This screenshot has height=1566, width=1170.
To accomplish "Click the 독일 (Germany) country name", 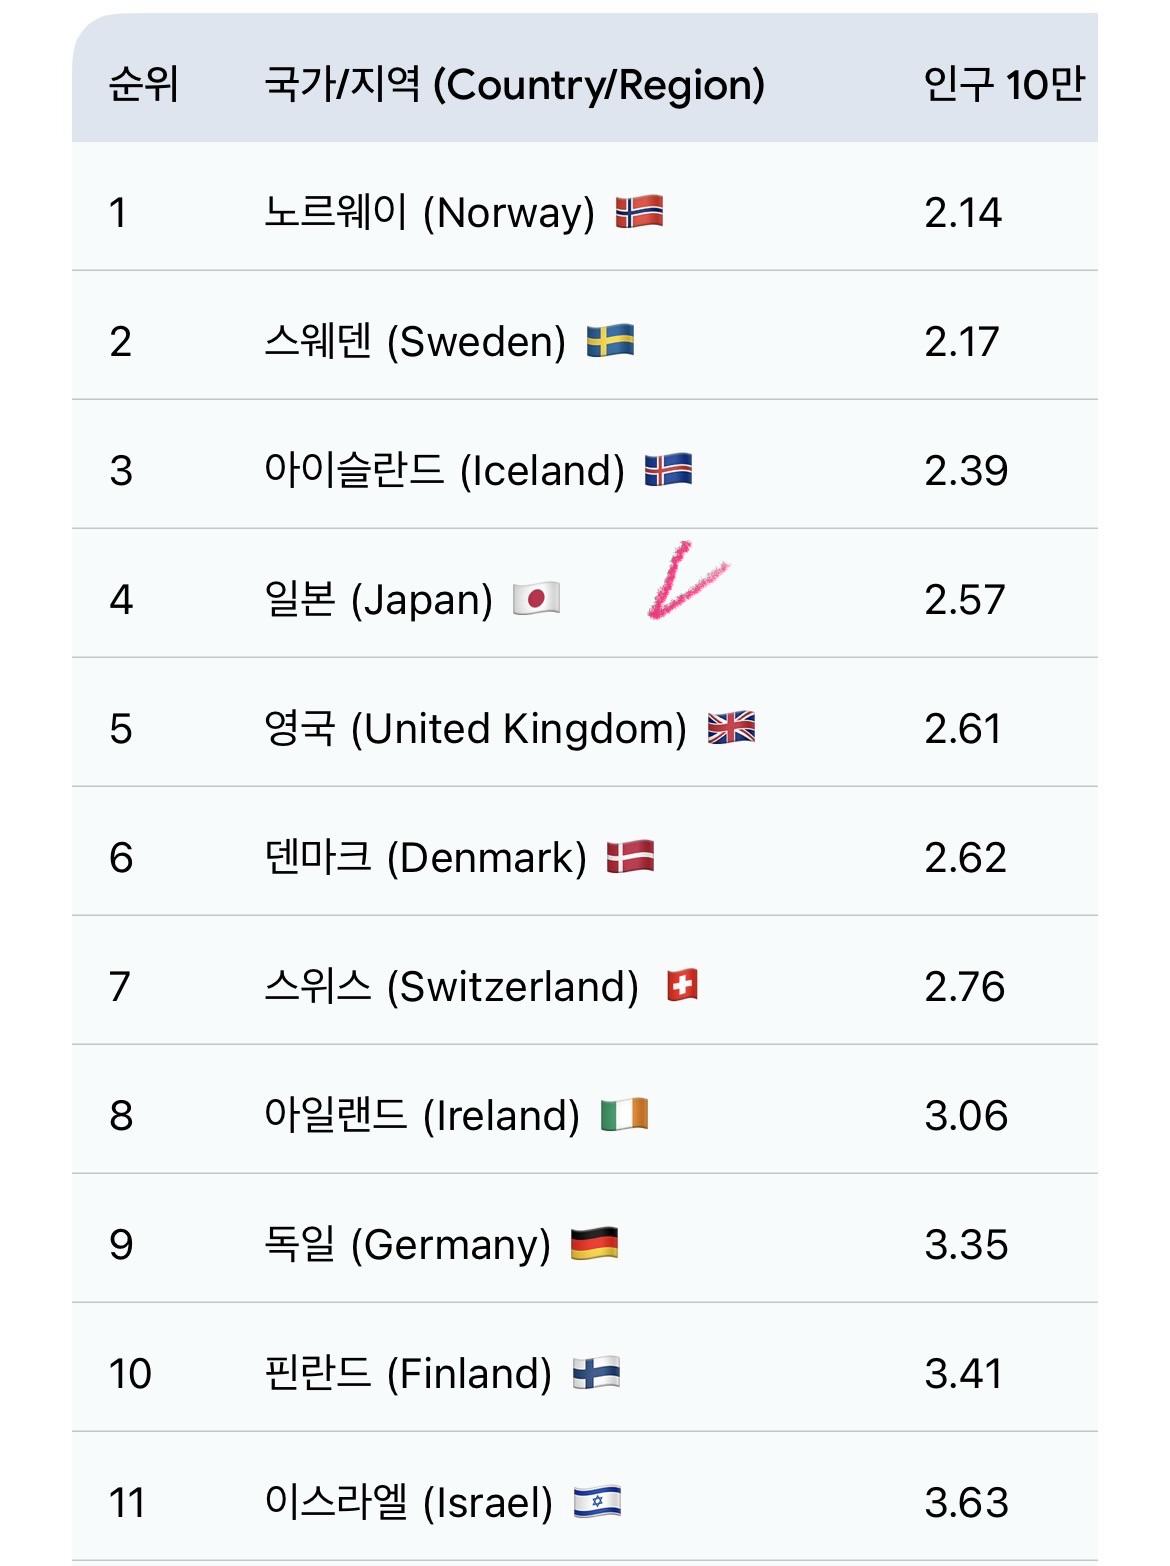I will (407, 1244).
